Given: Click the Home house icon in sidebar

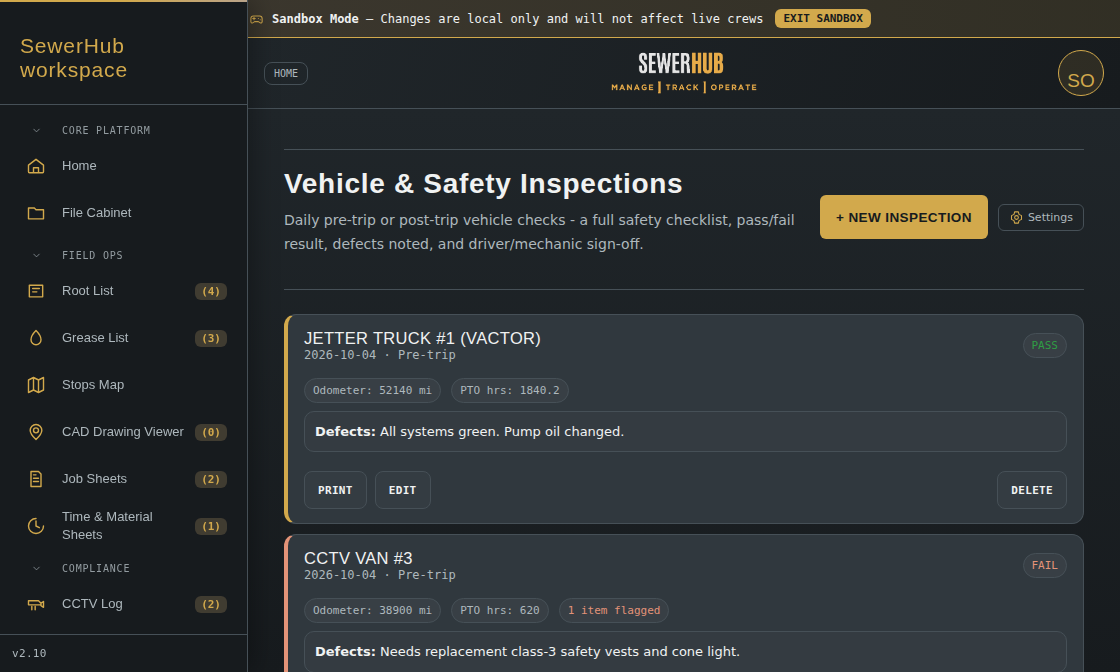Looking at the screenshot, I should 36,166.
